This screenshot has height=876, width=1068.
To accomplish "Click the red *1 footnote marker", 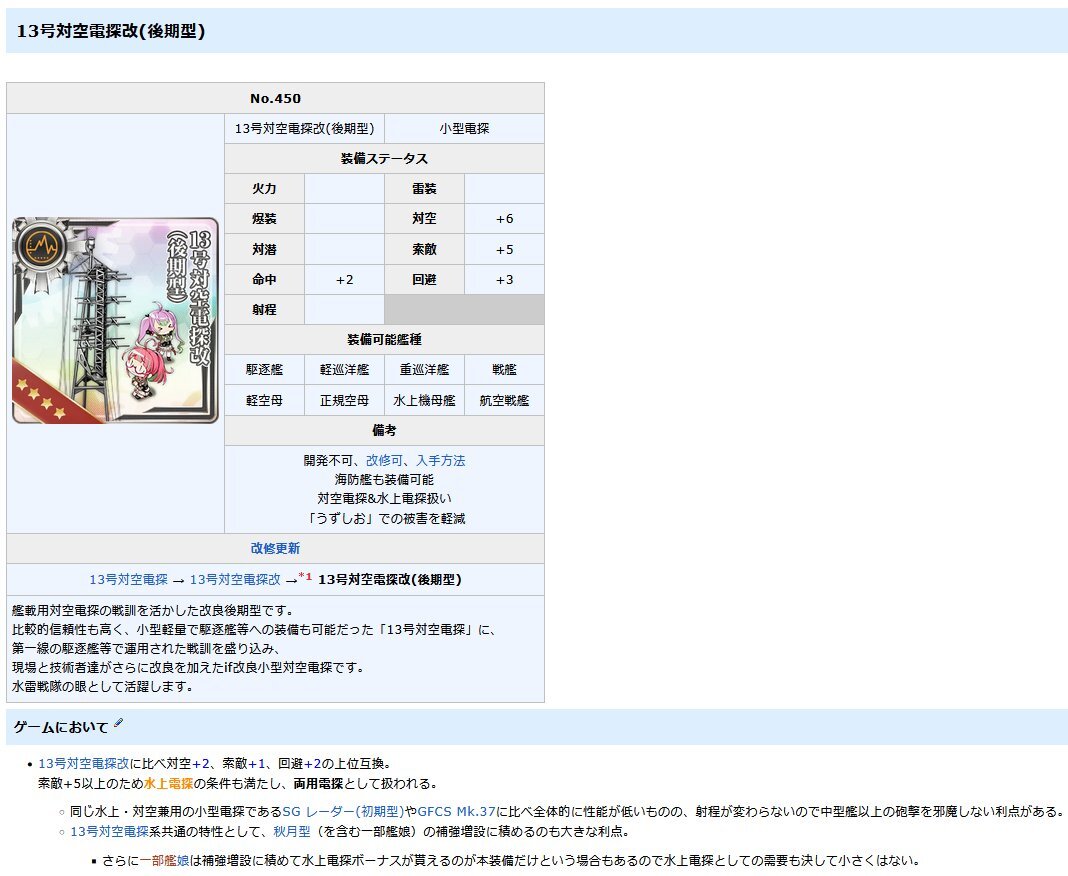I will [x=305, y=576].
